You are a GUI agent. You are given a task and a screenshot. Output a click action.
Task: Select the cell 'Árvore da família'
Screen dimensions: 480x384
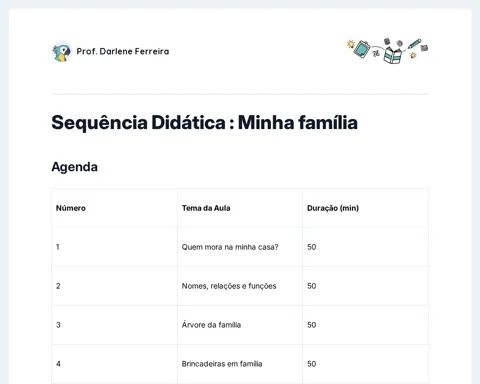(x=240, y=325)
